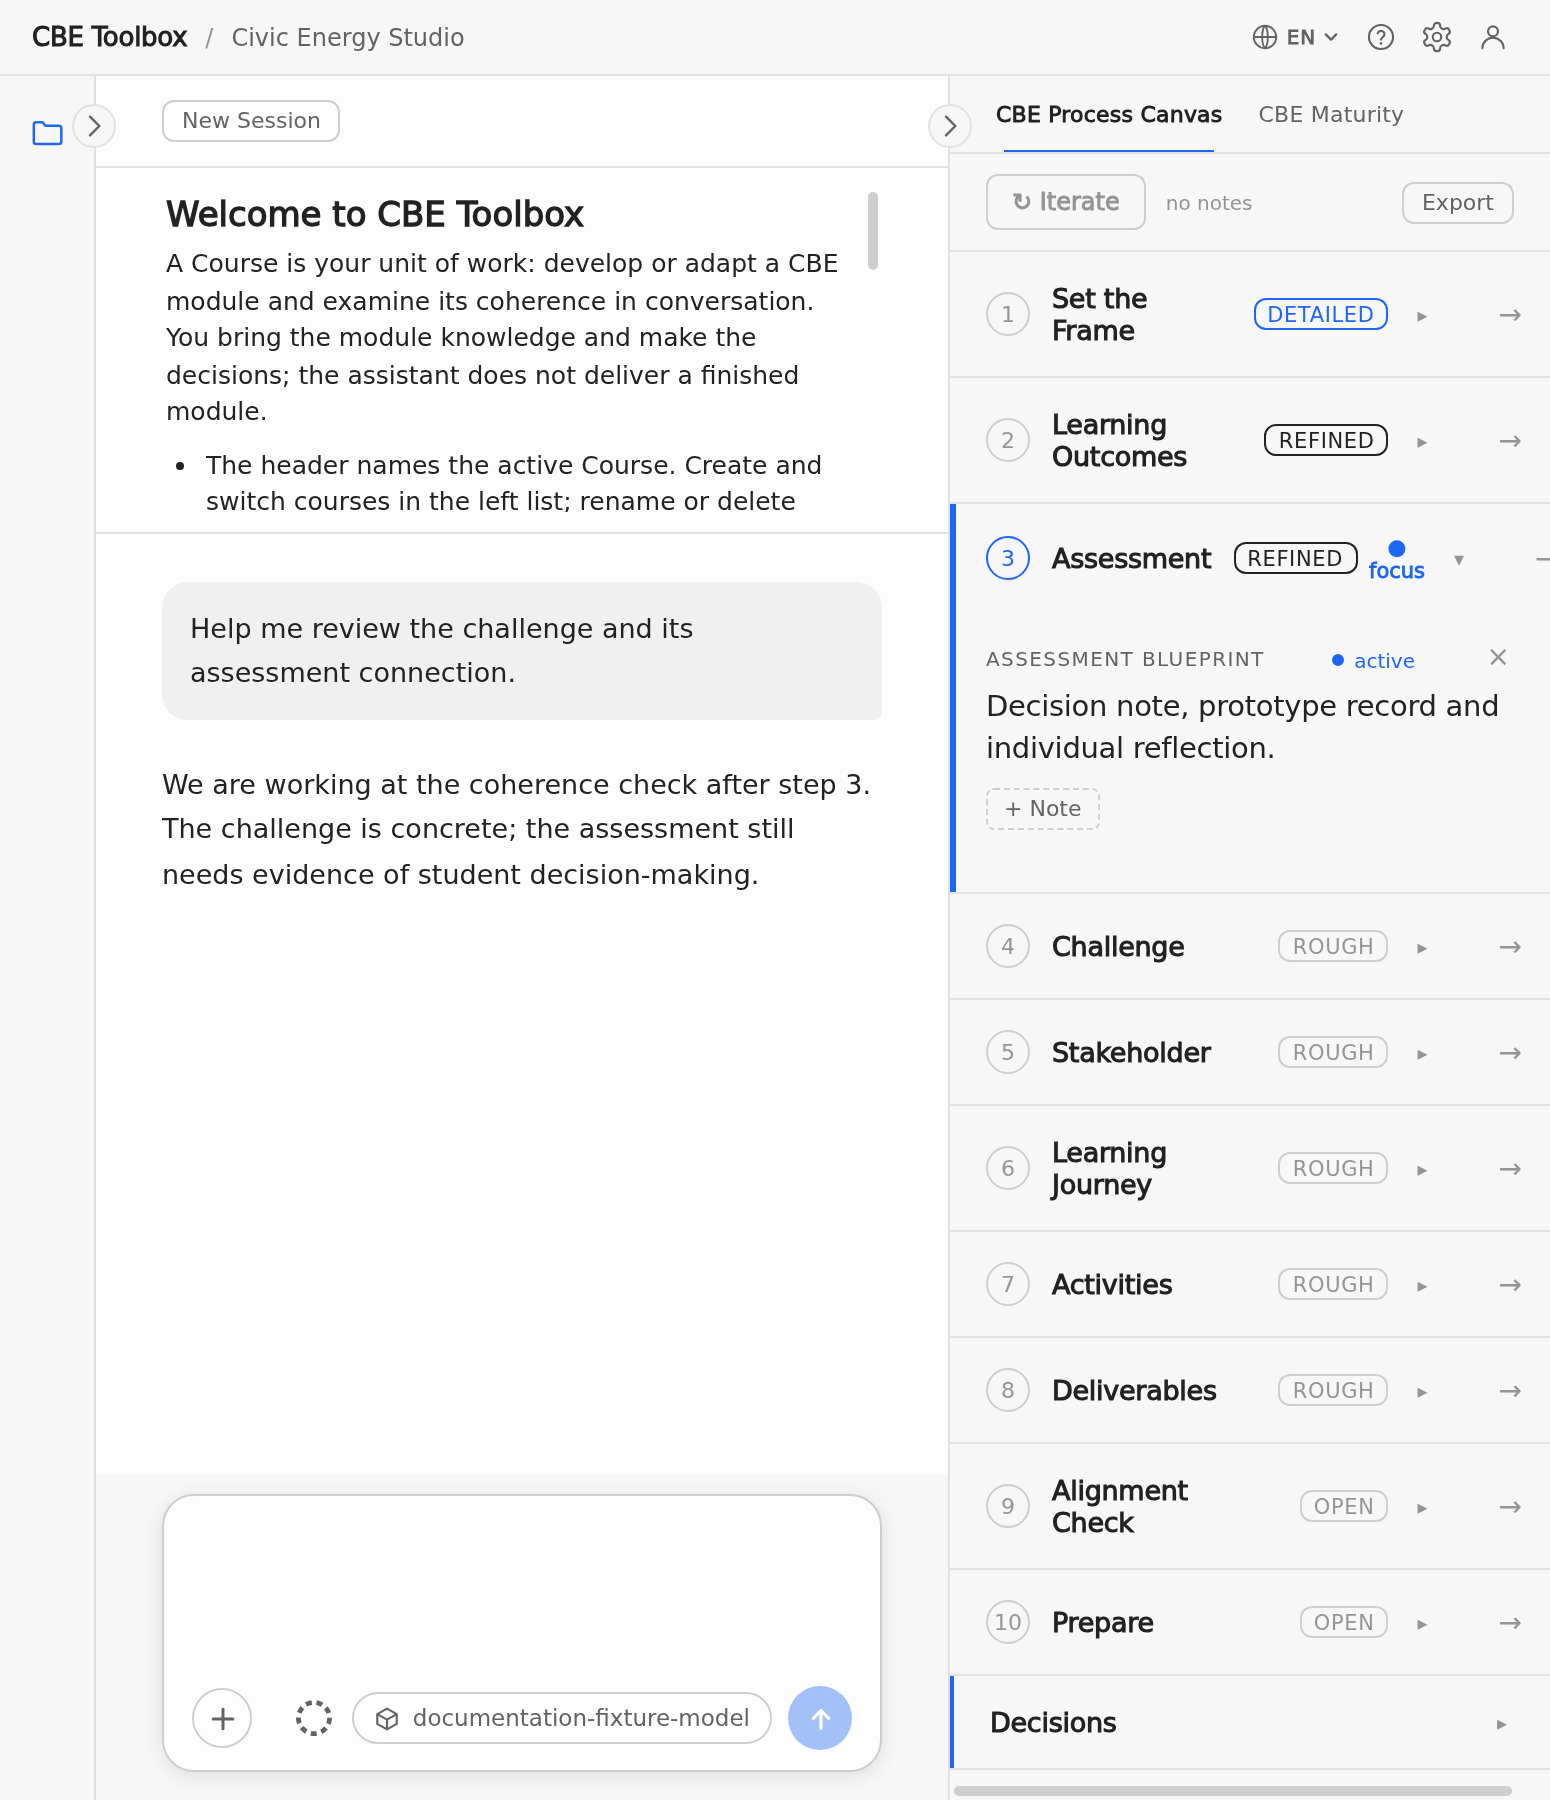Click the New Session button
The width and height of the screenshot is (1550, 1800).
[251, 121]
